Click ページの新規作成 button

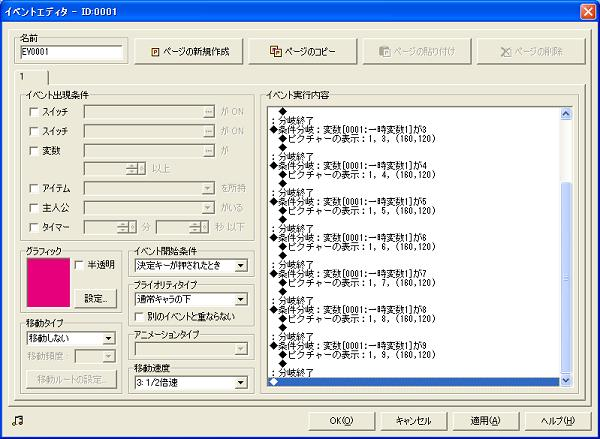point(189,51)
